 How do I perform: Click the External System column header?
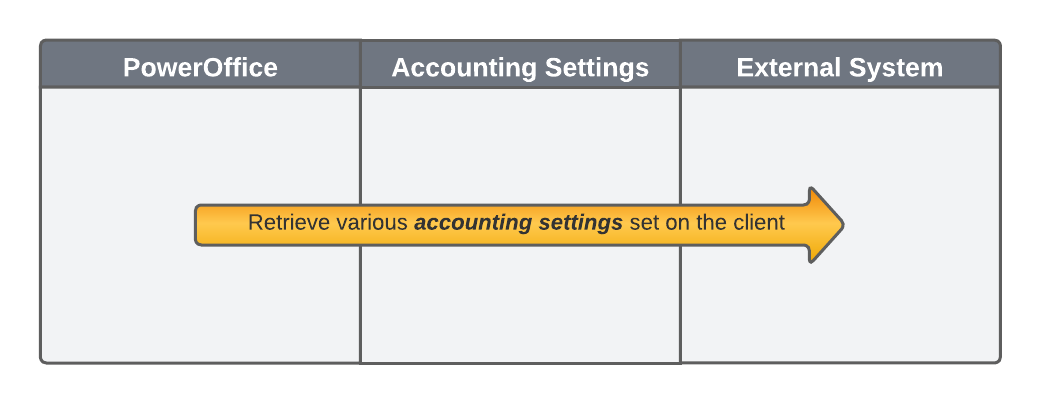click(840, 67)
